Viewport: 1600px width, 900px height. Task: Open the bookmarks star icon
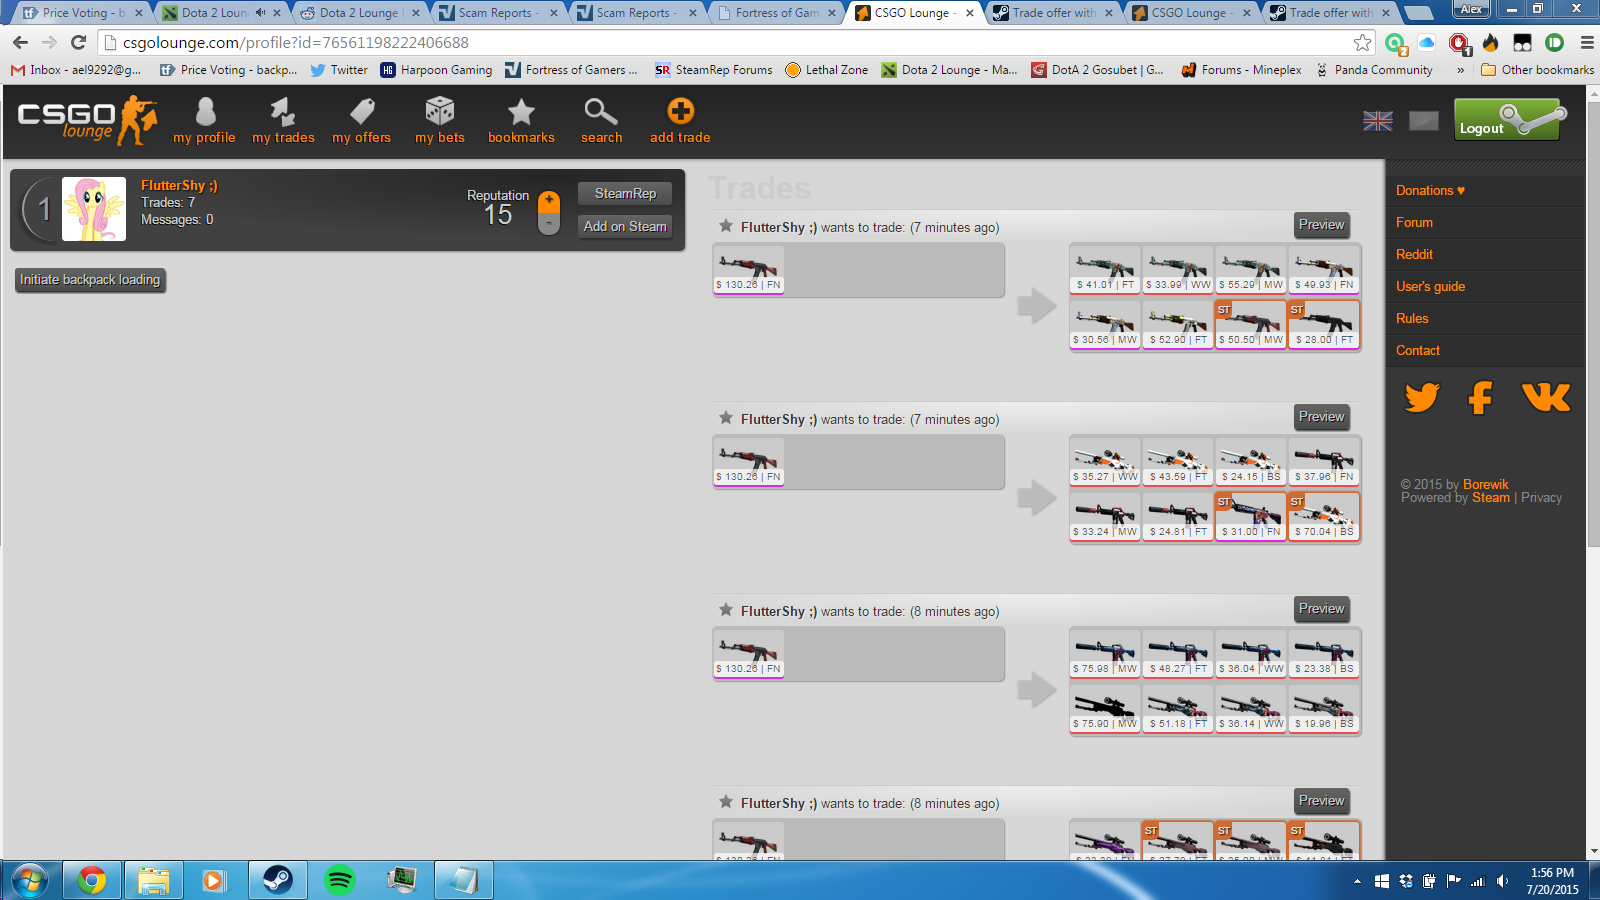click(x=521, y=112)
